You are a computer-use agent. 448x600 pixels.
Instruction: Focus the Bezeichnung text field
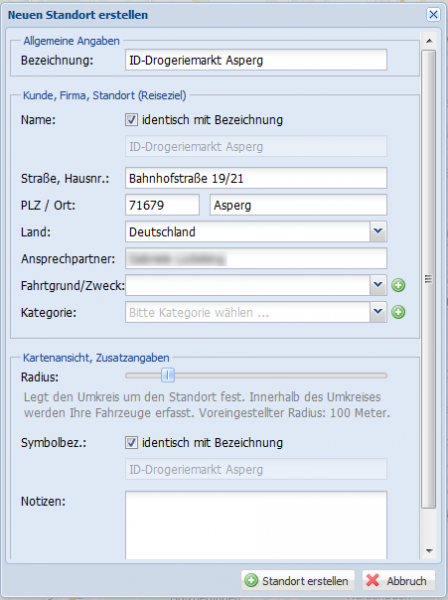[x=256, y=60]
